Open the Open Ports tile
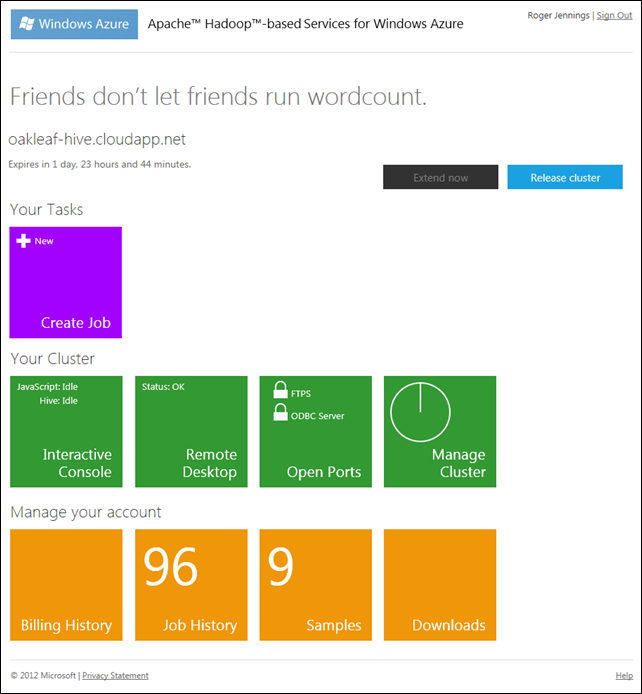 [315, 432]
